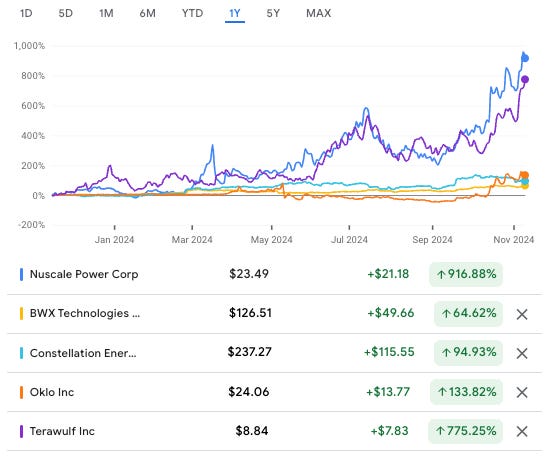Open Constellation Energy stock row
This screenshot has height=461, width=553.
(x=275, y=353)
